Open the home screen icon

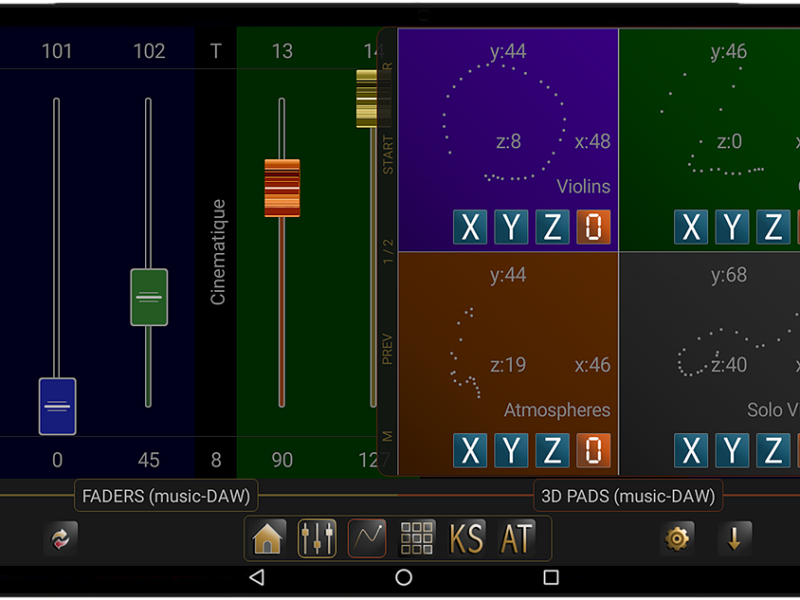pos(268,539)
